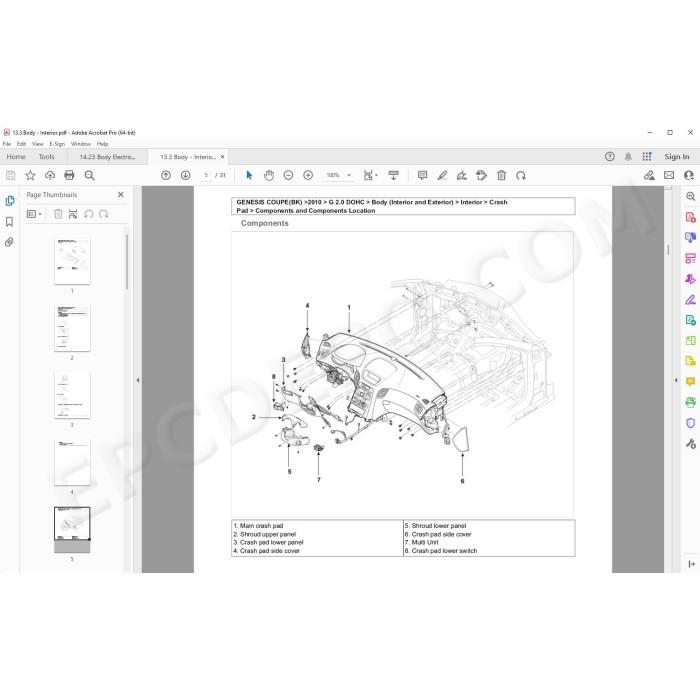
Task: Select page 2 thumbnail
Action: point(72,329)
